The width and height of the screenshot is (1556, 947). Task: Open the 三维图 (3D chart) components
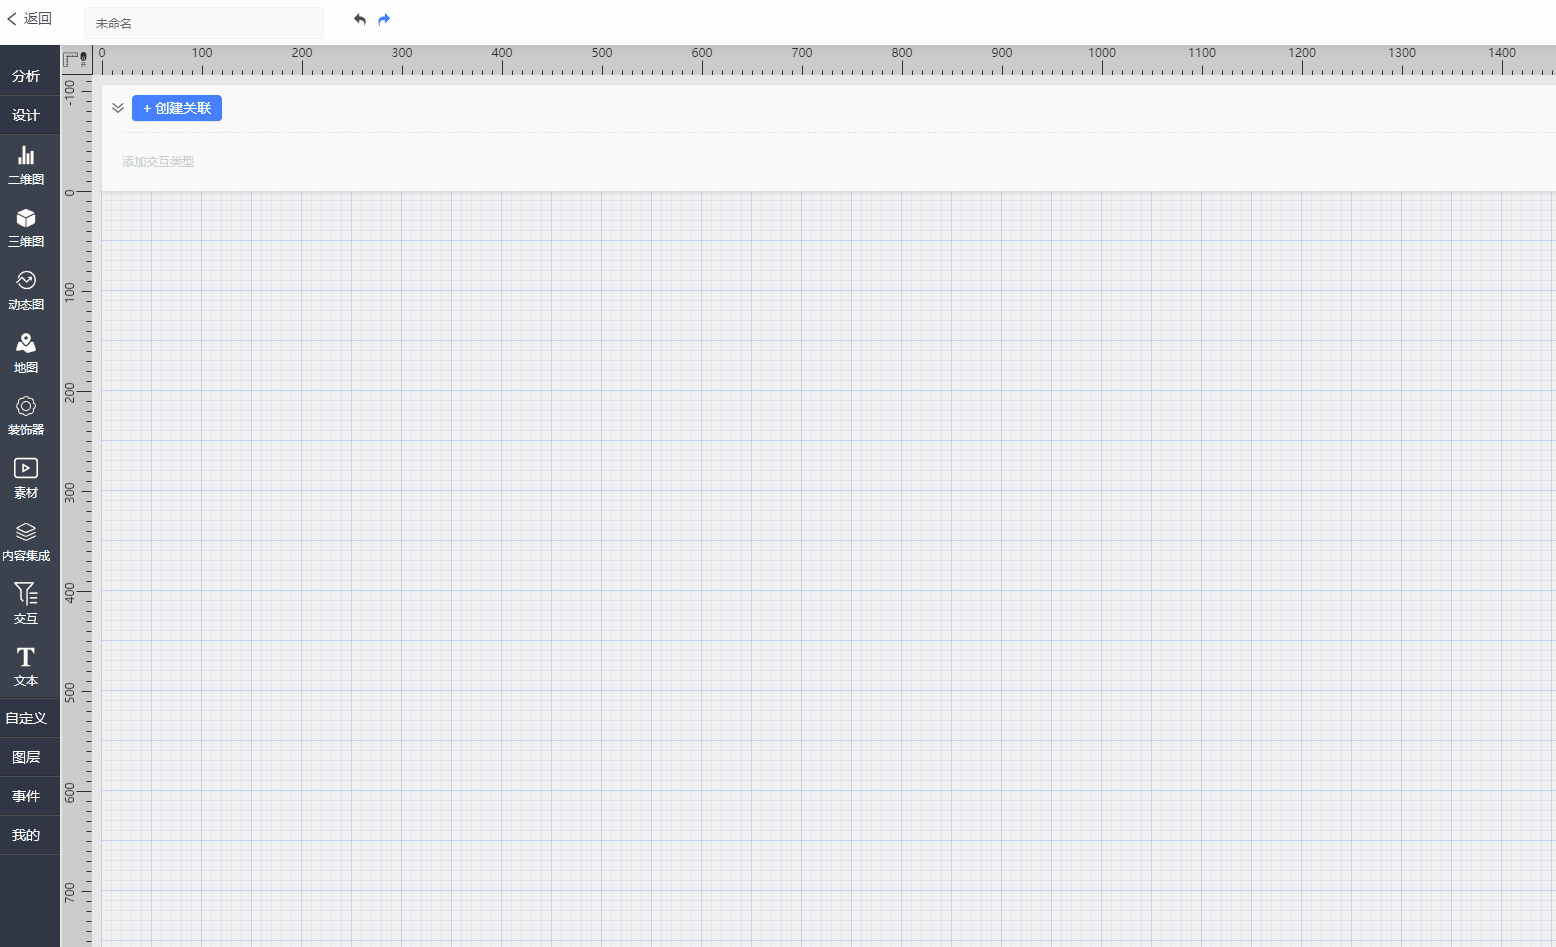[26, 227]
